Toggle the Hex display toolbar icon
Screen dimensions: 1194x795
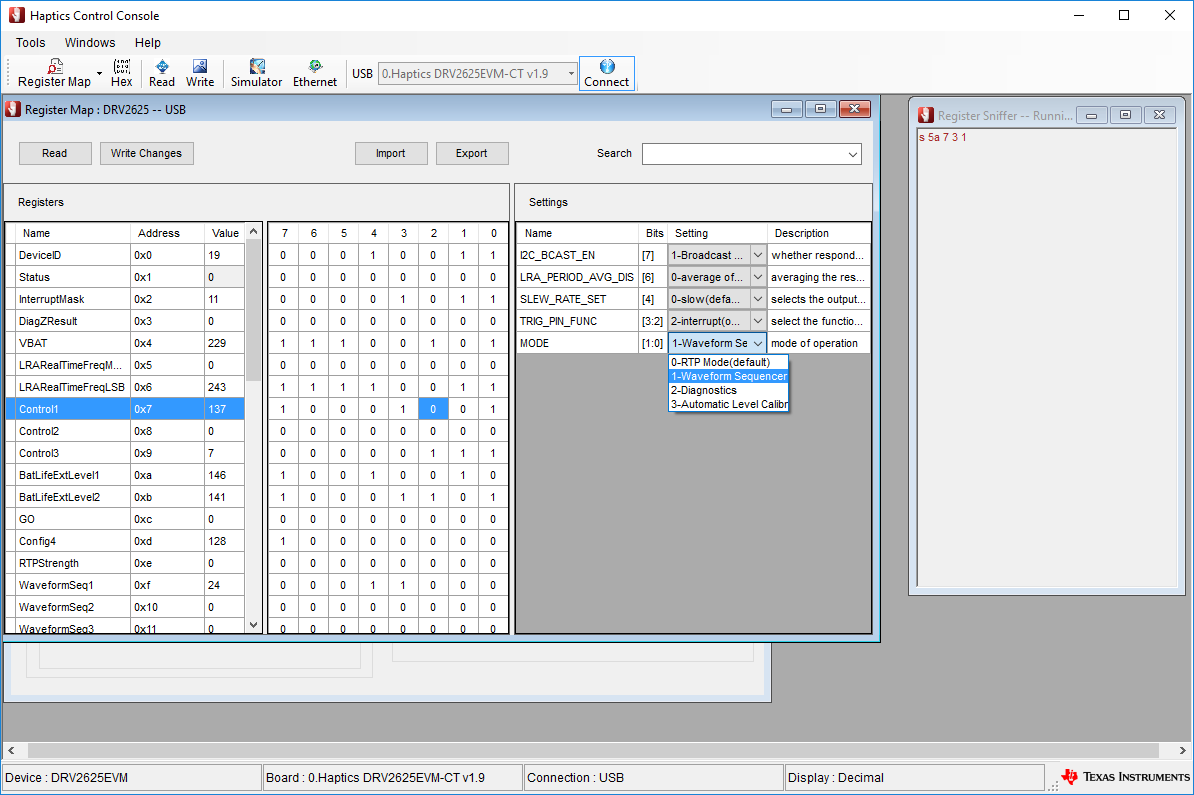coord(121,74)
